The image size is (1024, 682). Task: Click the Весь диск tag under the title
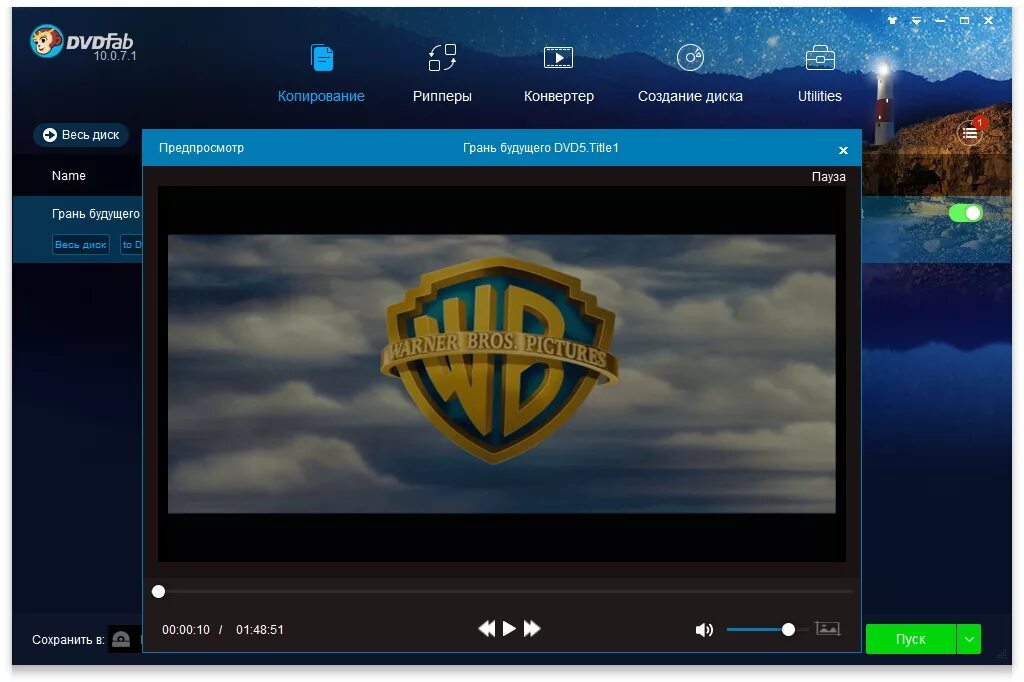[x=80, y=244]
